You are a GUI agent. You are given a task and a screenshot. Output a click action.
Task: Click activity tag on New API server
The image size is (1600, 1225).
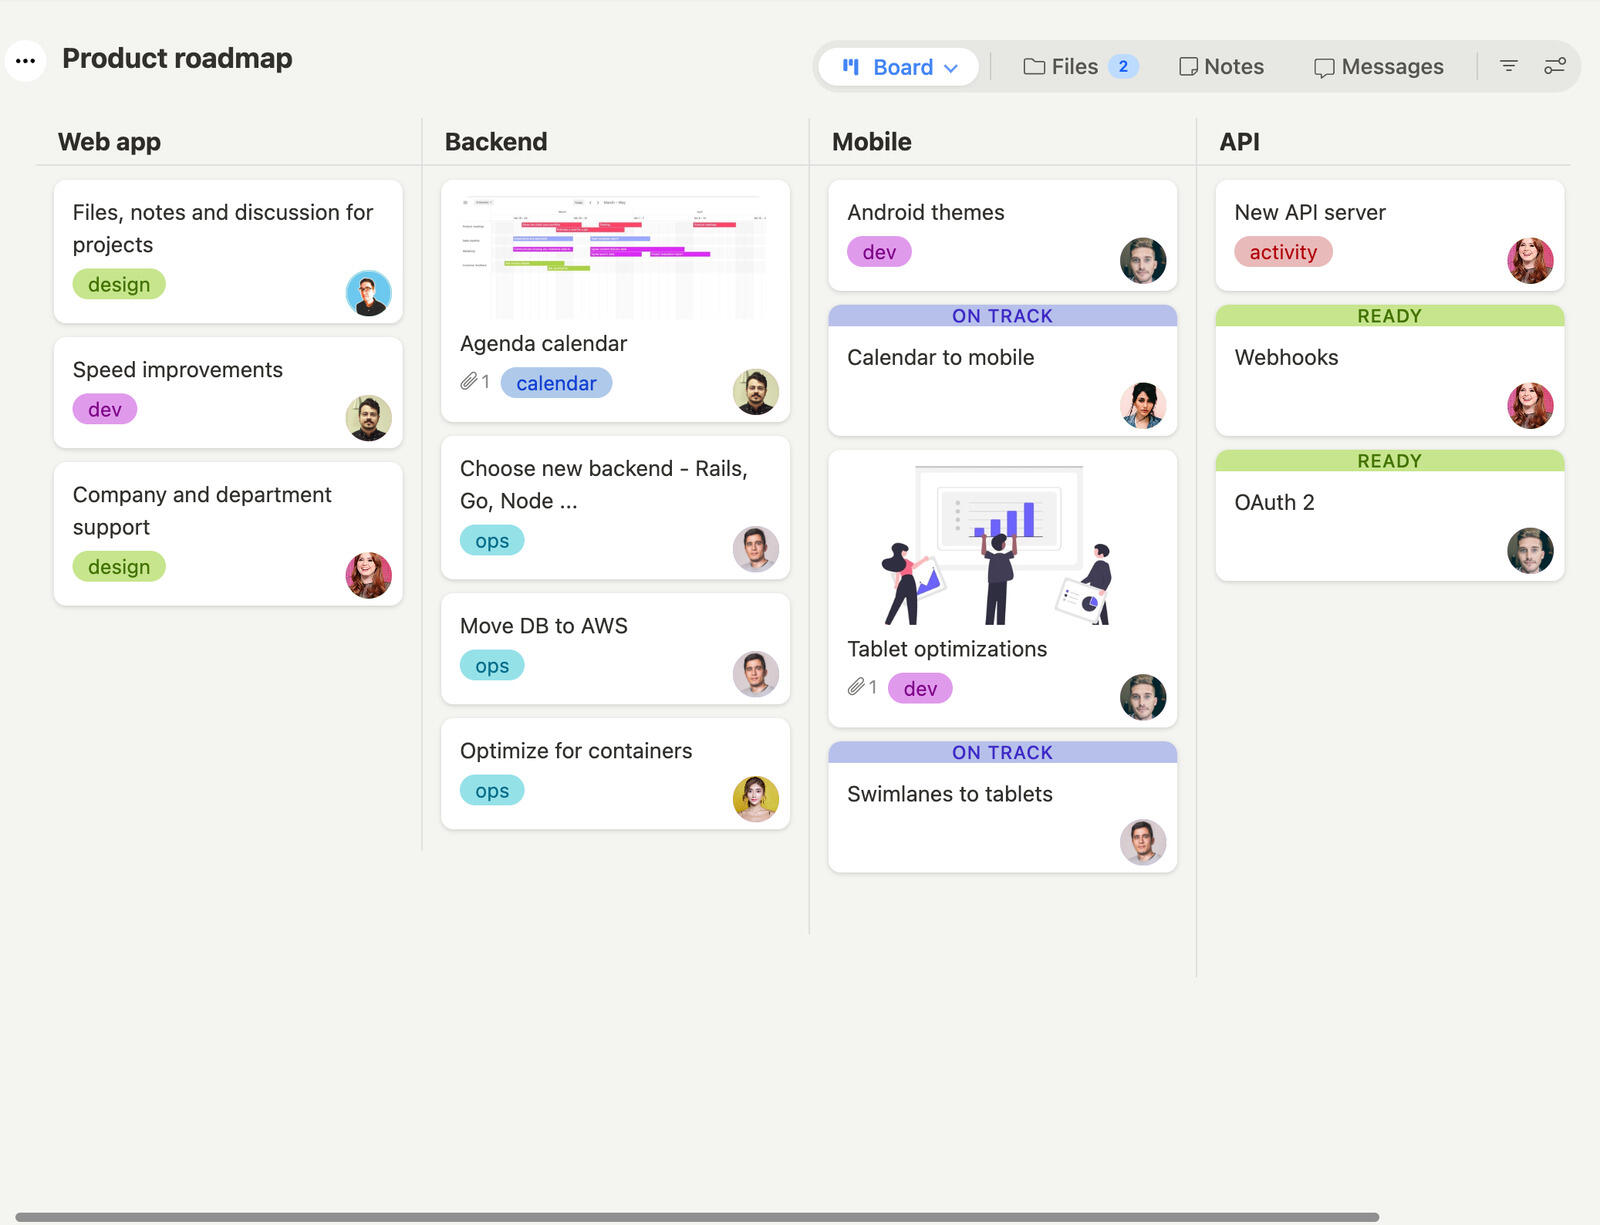(x=1283, y=252)
